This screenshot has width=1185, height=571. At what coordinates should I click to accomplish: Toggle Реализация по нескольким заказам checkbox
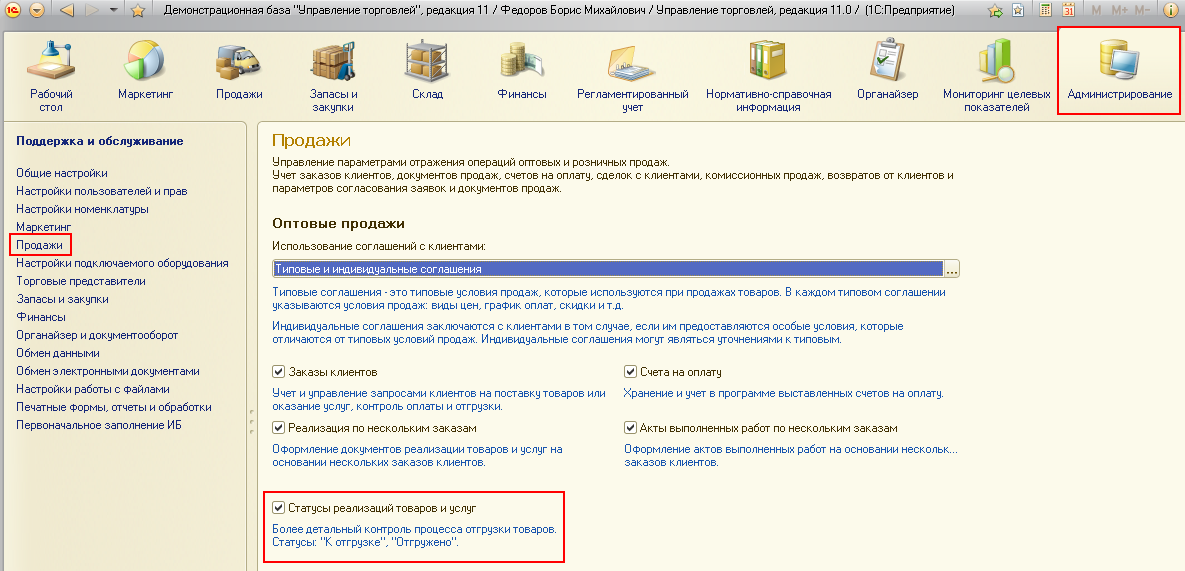point(279,428)
